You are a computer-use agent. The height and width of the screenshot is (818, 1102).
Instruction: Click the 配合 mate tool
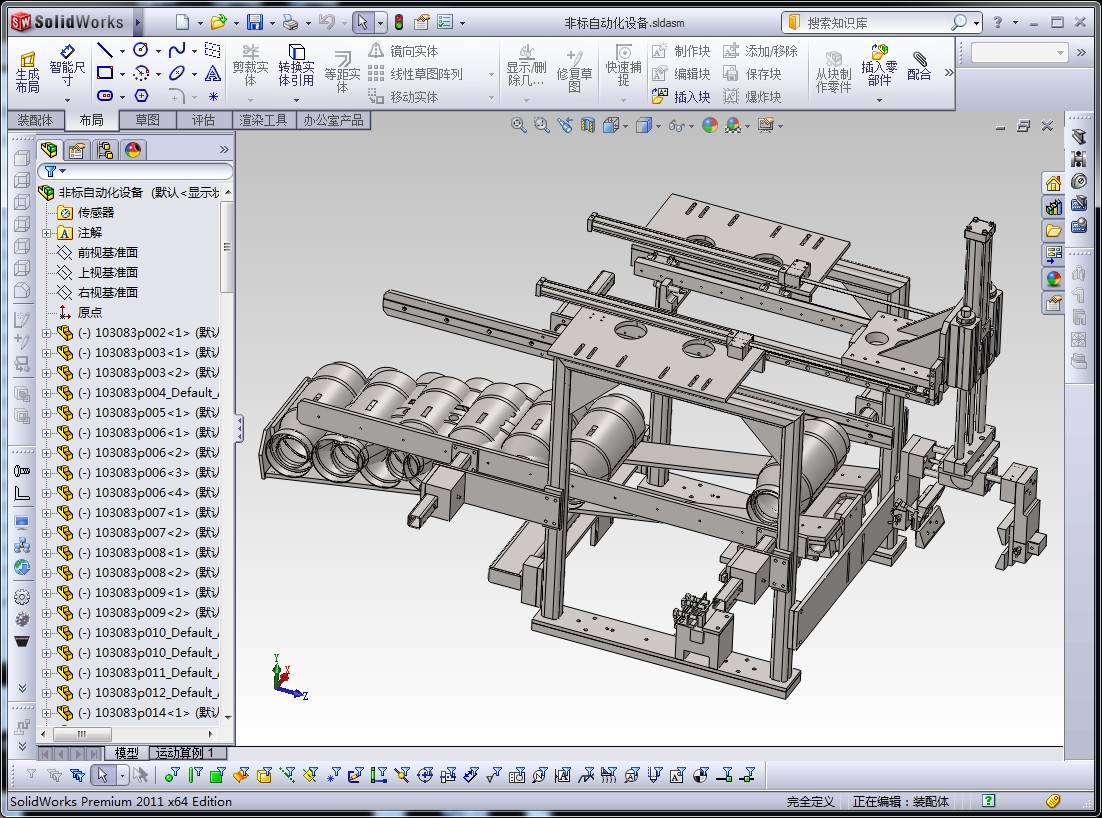[x=919, y=66]
